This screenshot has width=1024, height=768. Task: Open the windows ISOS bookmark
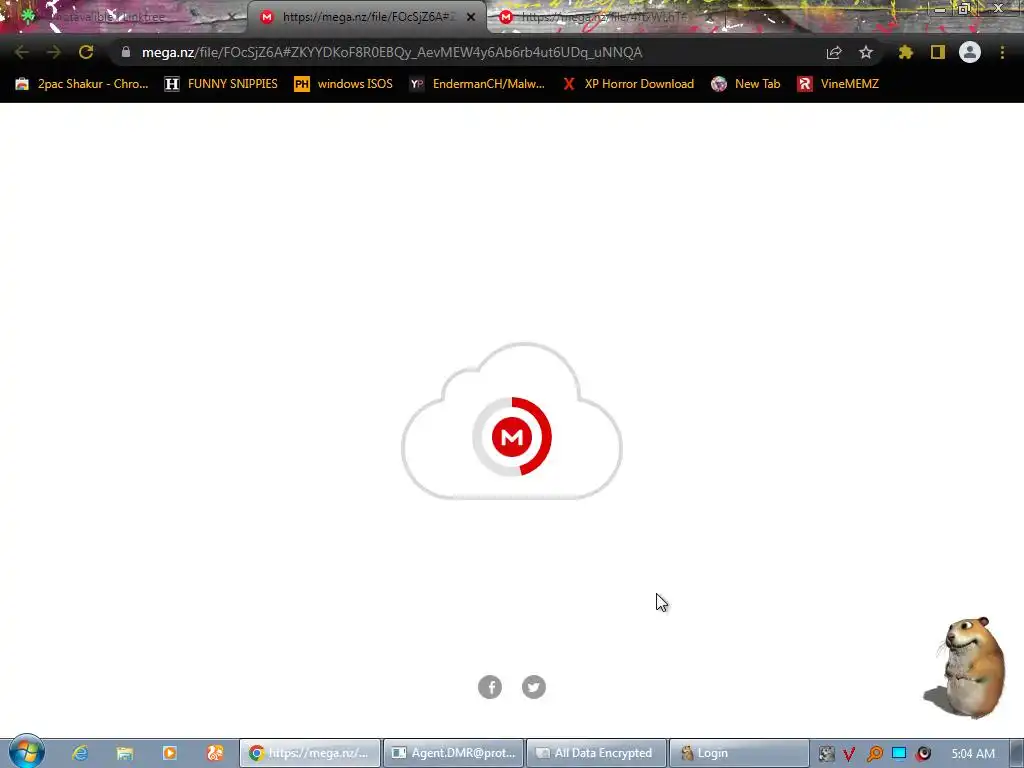click(344, 84)
